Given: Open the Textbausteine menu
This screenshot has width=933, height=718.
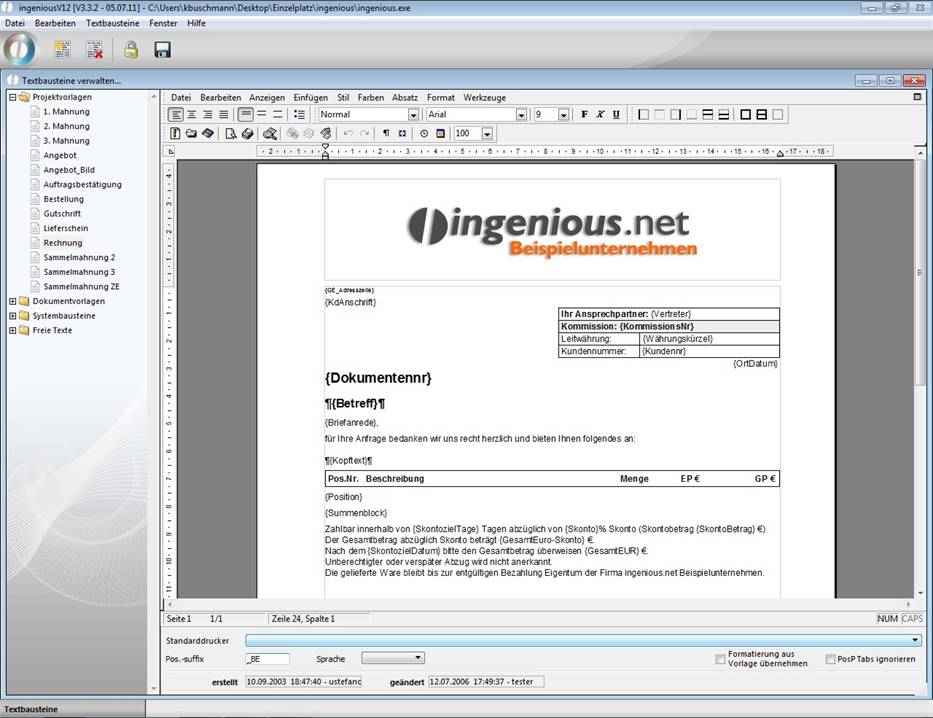Looking at the screenshot, I should (111, 22).
